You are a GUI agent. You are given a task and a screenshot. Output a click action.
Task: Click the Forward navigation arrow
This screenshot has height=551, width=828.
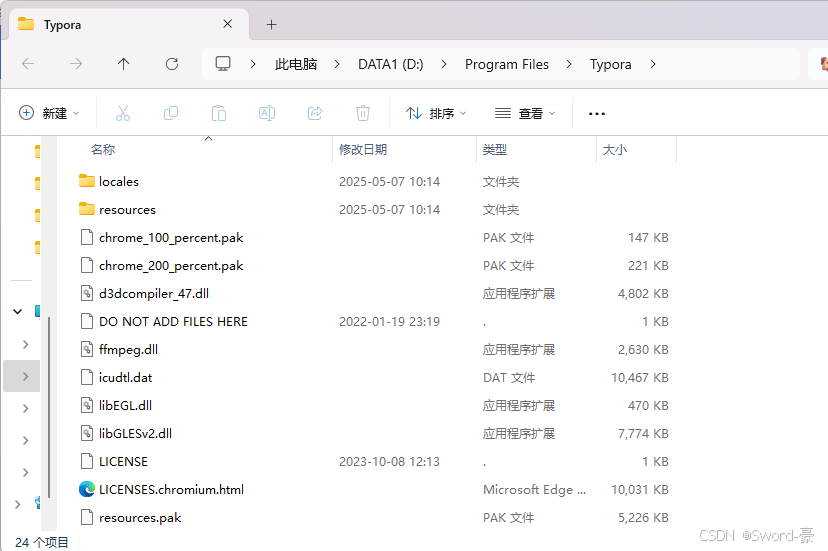pyautogui.click(x=76, y=64)
